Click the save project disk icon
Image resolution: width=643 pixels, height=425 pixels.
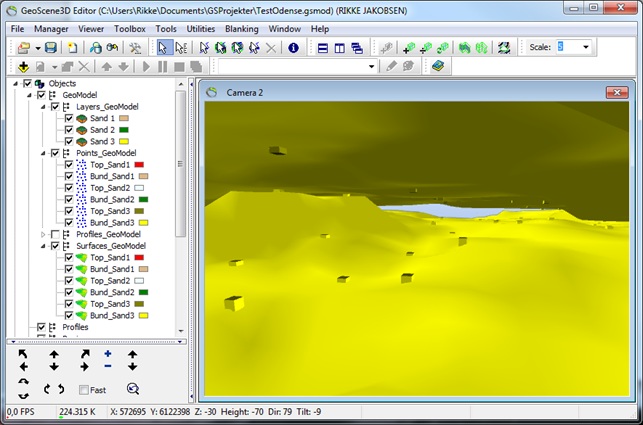coord(50,48)
